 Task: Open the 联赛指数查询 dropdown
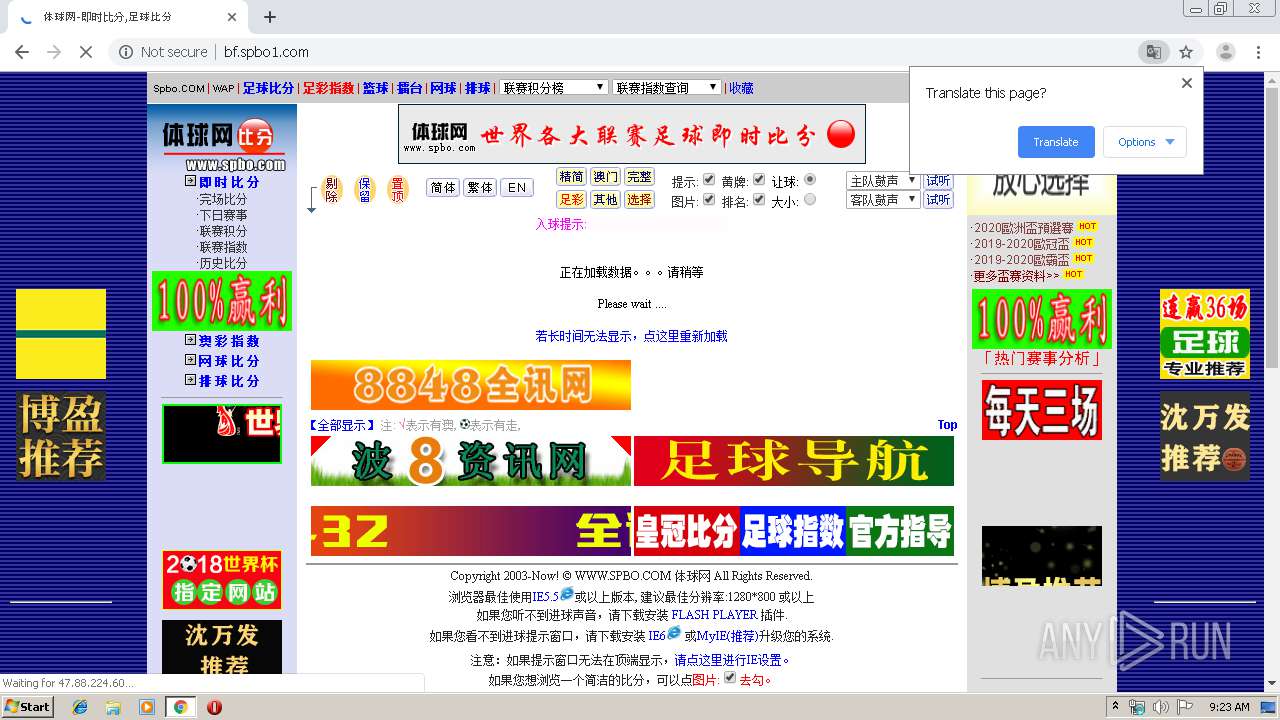(666, 87)
